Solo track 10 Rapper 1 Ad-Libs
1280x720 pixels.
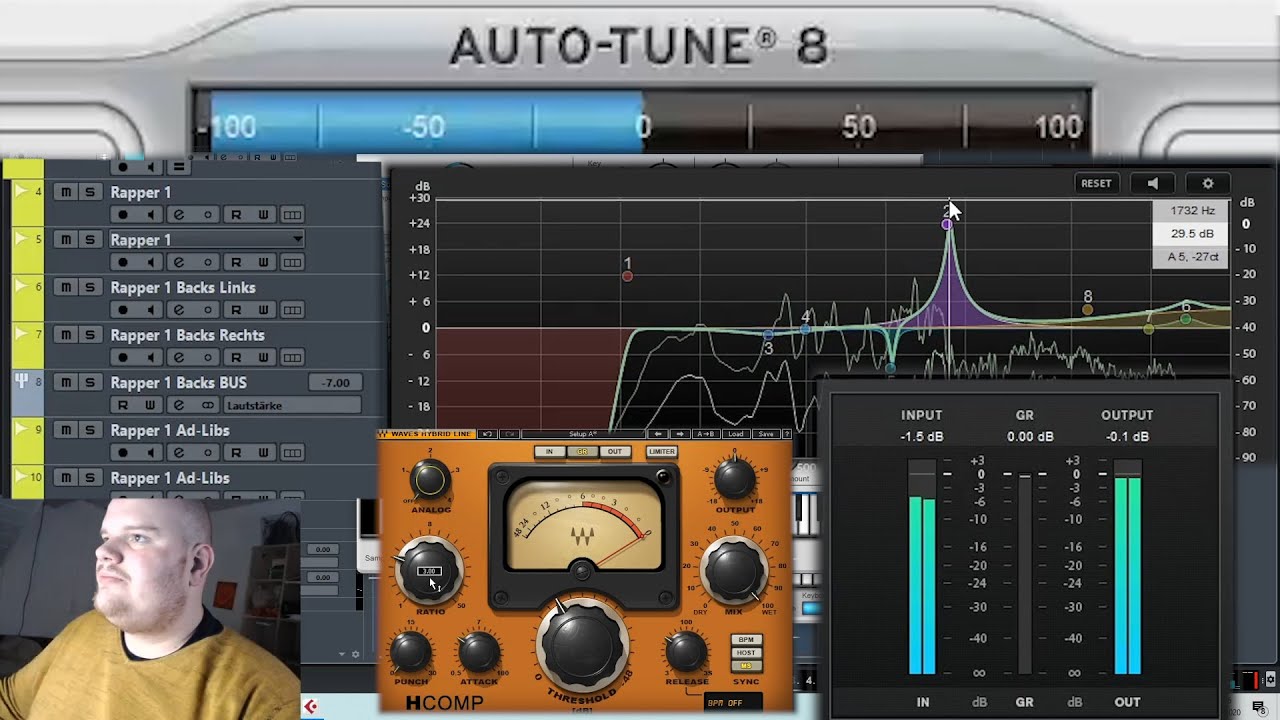coord(89,478)
